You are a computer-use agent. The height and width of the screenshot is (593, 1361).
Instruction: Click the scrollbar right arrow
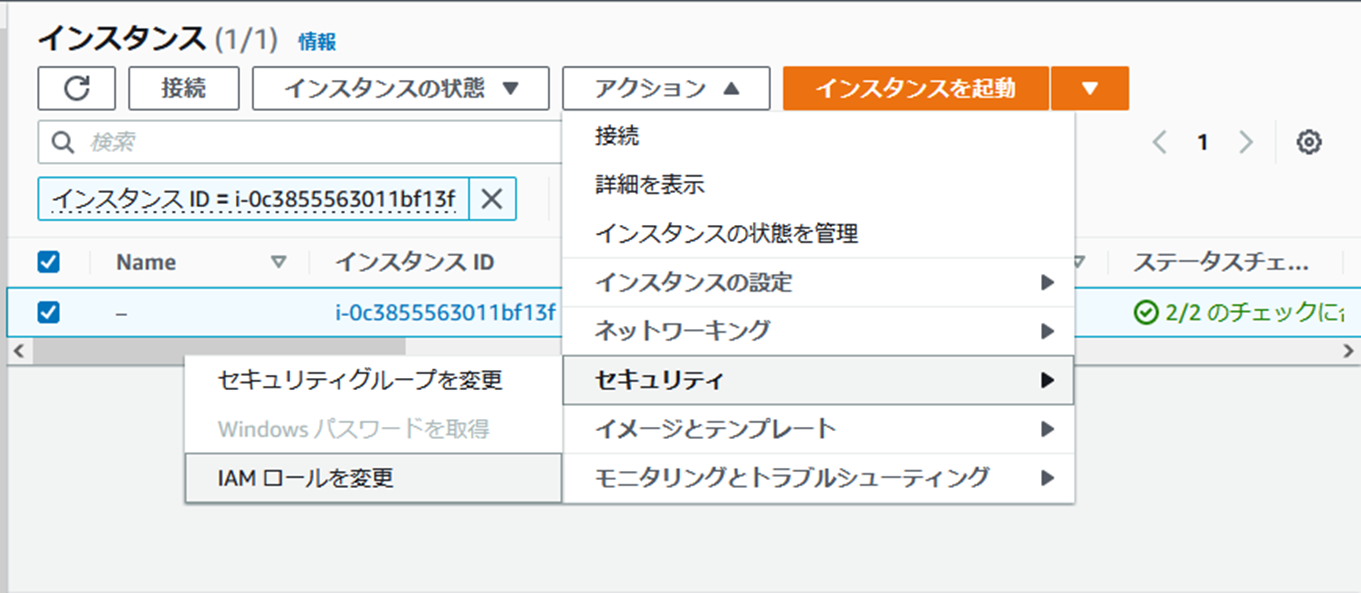pyautogui.click(x=1348, y=351)
